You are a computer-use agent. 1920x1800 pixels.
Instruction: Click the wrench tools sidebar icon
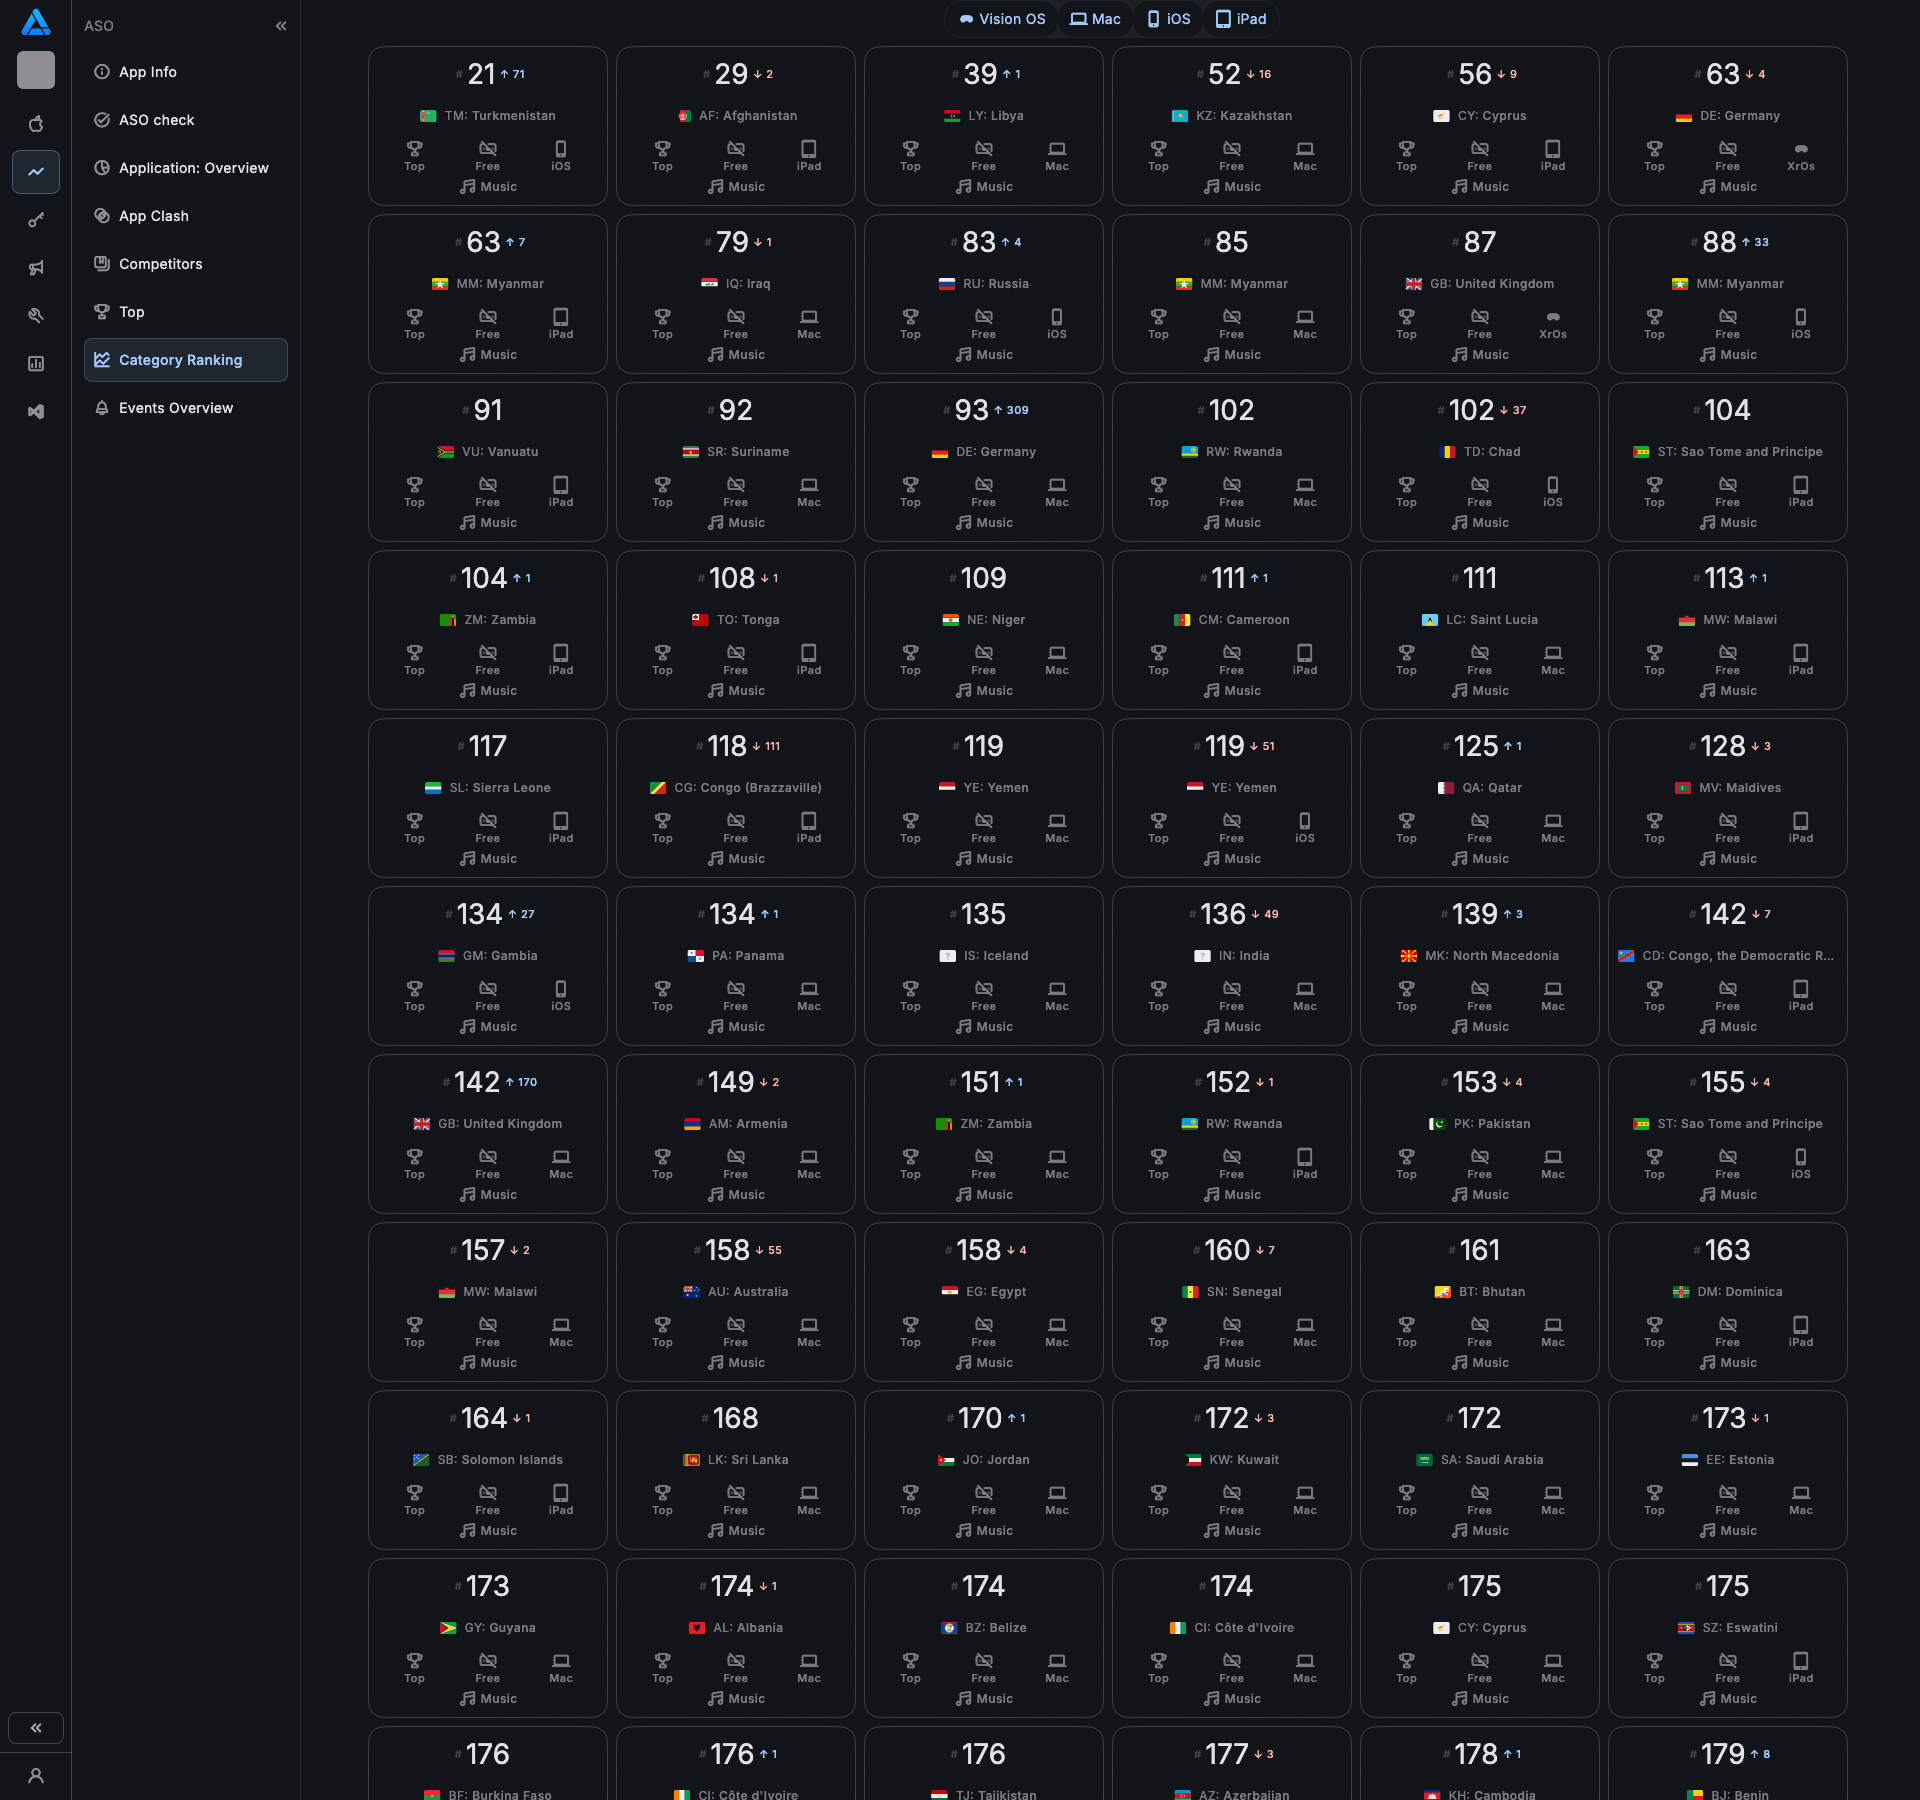[36, 316]
